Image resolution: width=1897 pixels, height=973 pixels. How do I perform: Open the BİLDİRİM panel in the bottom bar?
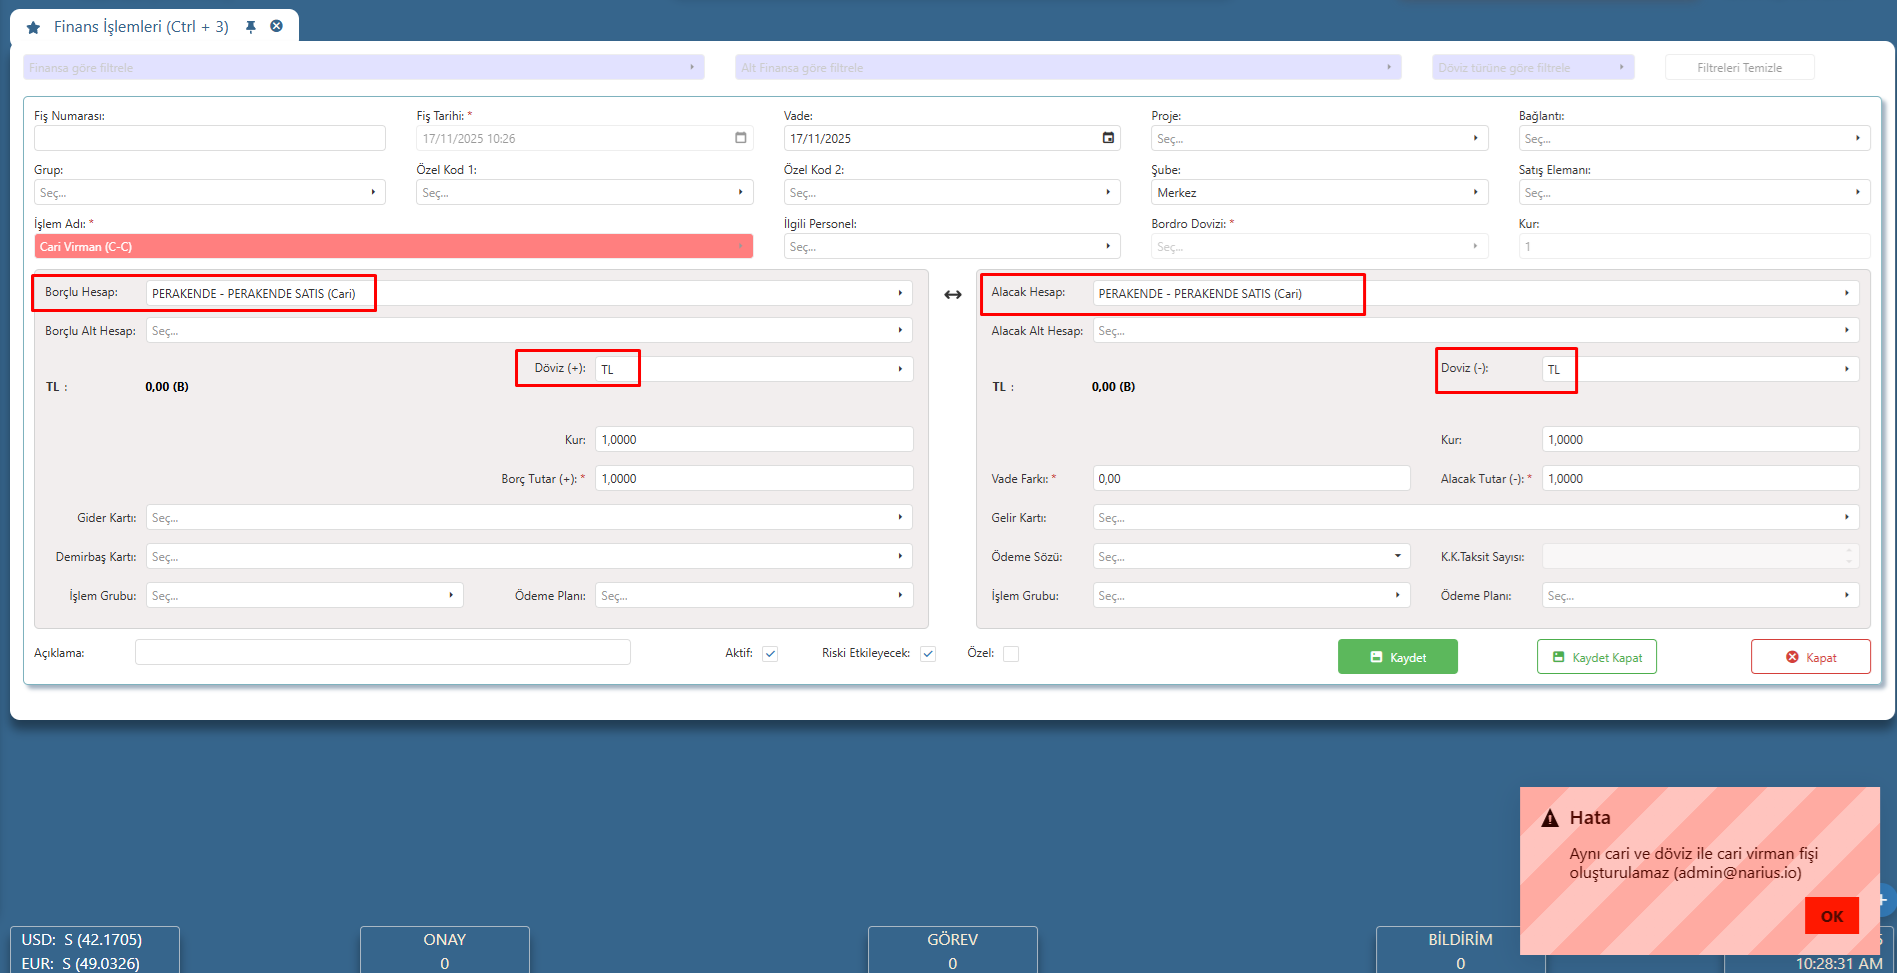click(x=1460, y=950)
